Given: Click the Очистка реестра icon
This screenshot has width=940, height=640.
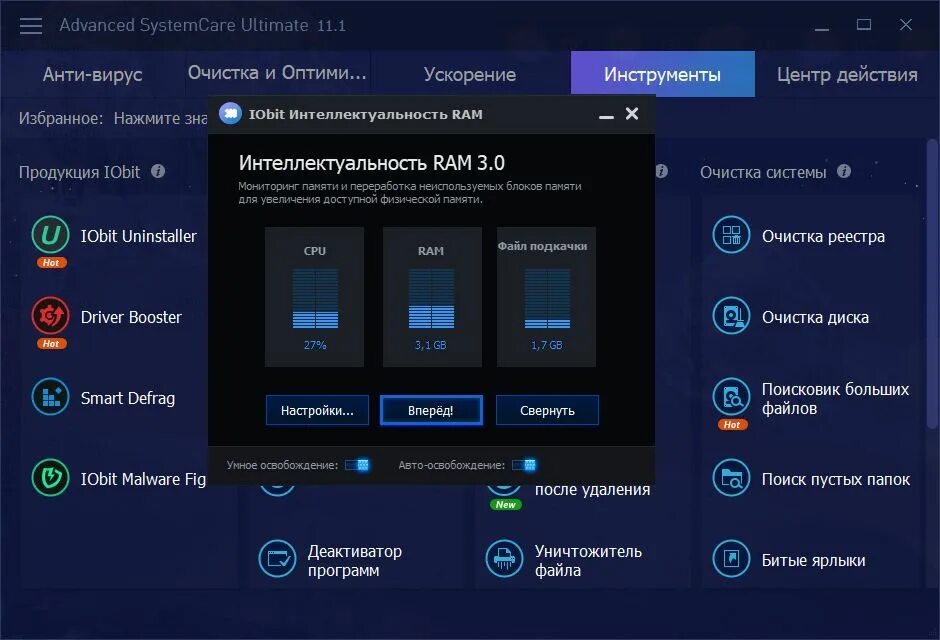Looking at the screenshot, I should (731, 234).
